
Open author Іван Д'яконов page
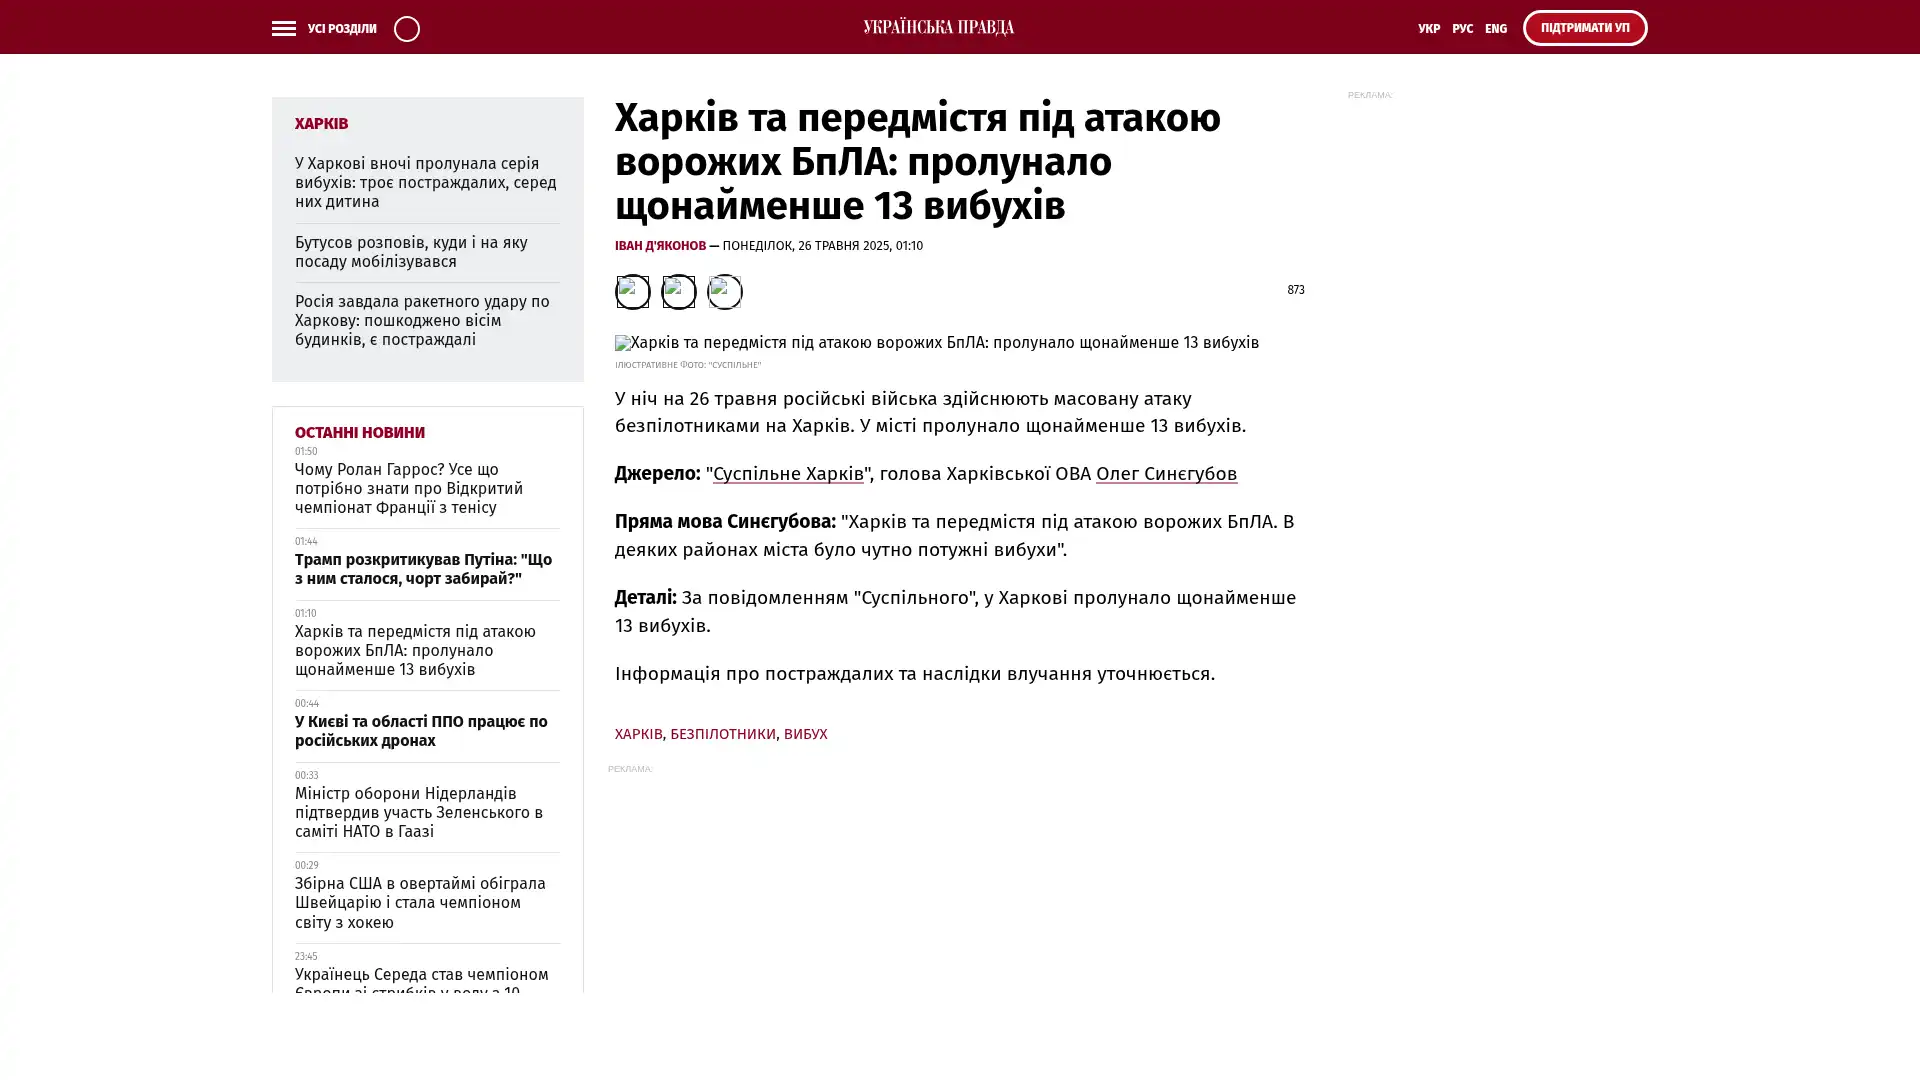[660, 245]
